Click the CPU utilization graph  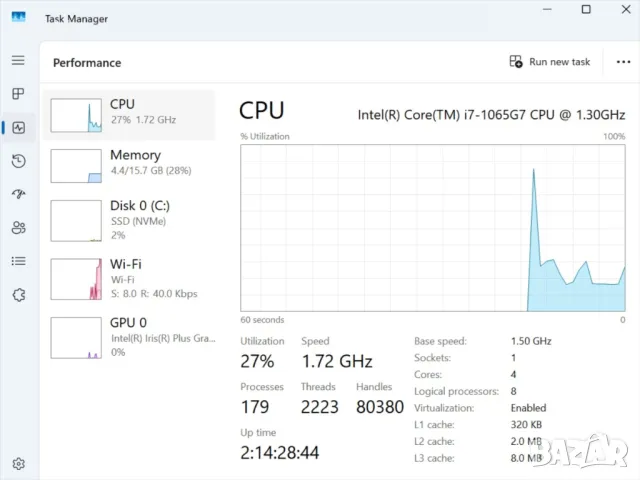click(433, 227)
